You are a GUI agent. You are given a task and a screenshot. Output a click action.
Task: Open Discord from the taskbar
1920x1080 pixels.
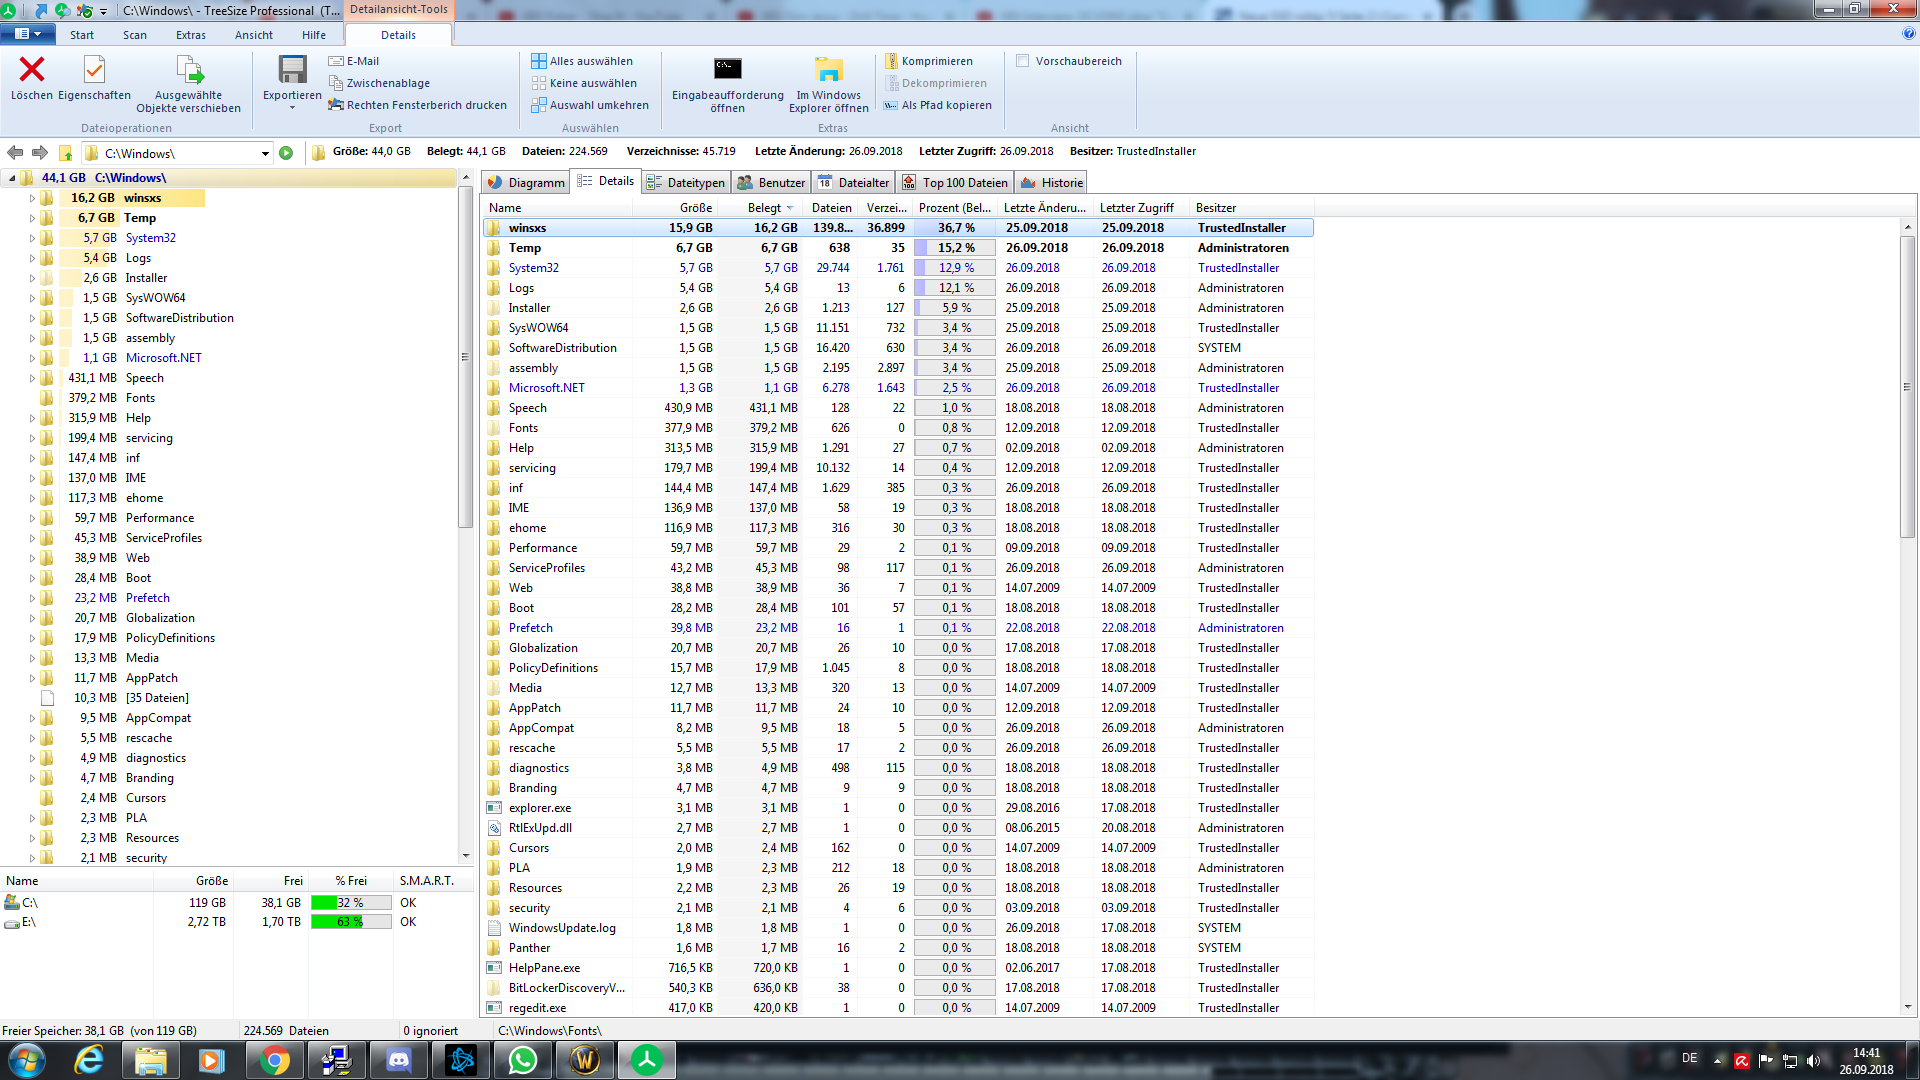click(399, 1060)
